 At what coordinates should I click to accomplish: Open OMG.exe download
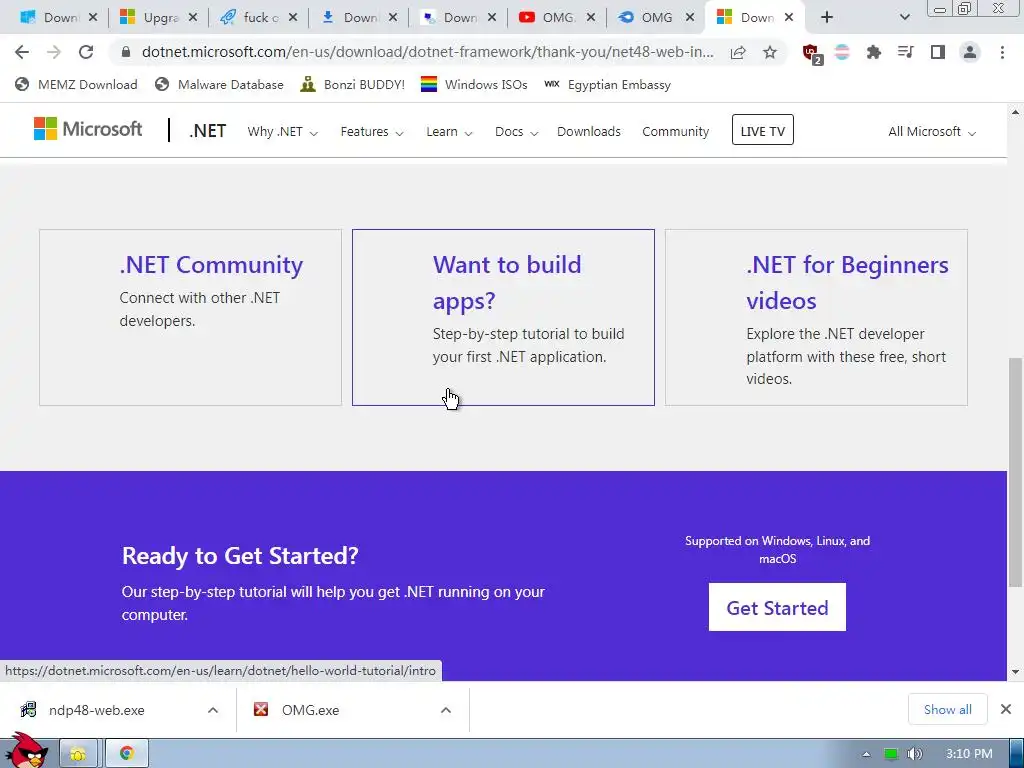(310, 710)
